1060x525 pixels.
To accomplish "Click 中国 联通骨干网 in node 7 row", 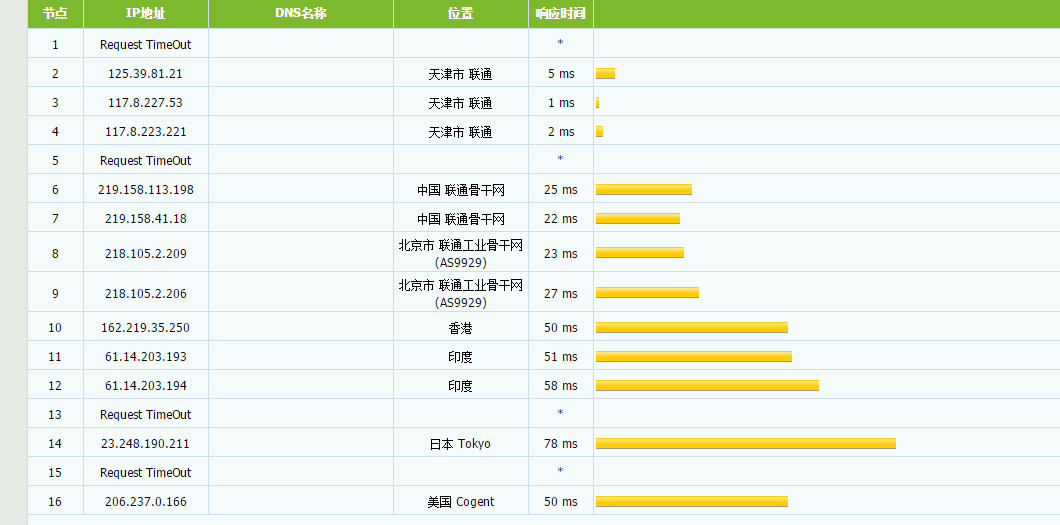I will [x=460, y=220].
